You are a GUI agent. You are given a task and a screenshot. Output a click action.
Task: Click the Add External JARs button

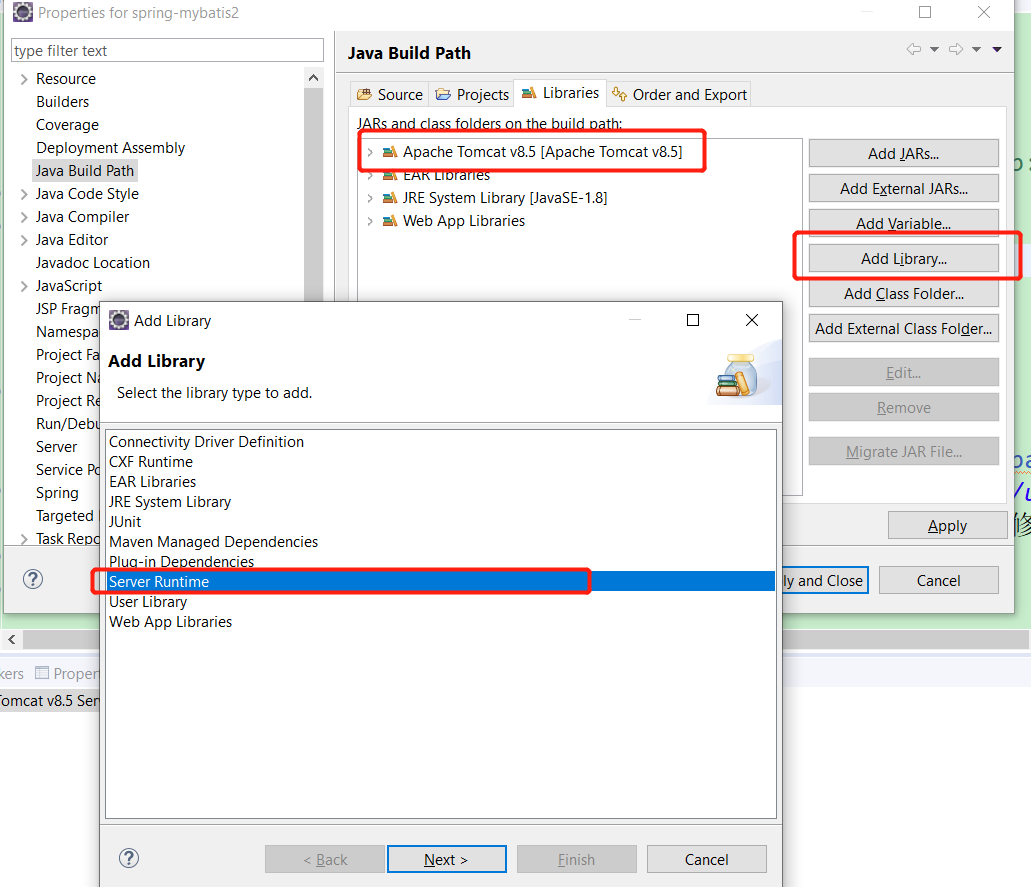pyautogui.click(x=903, y=188)
